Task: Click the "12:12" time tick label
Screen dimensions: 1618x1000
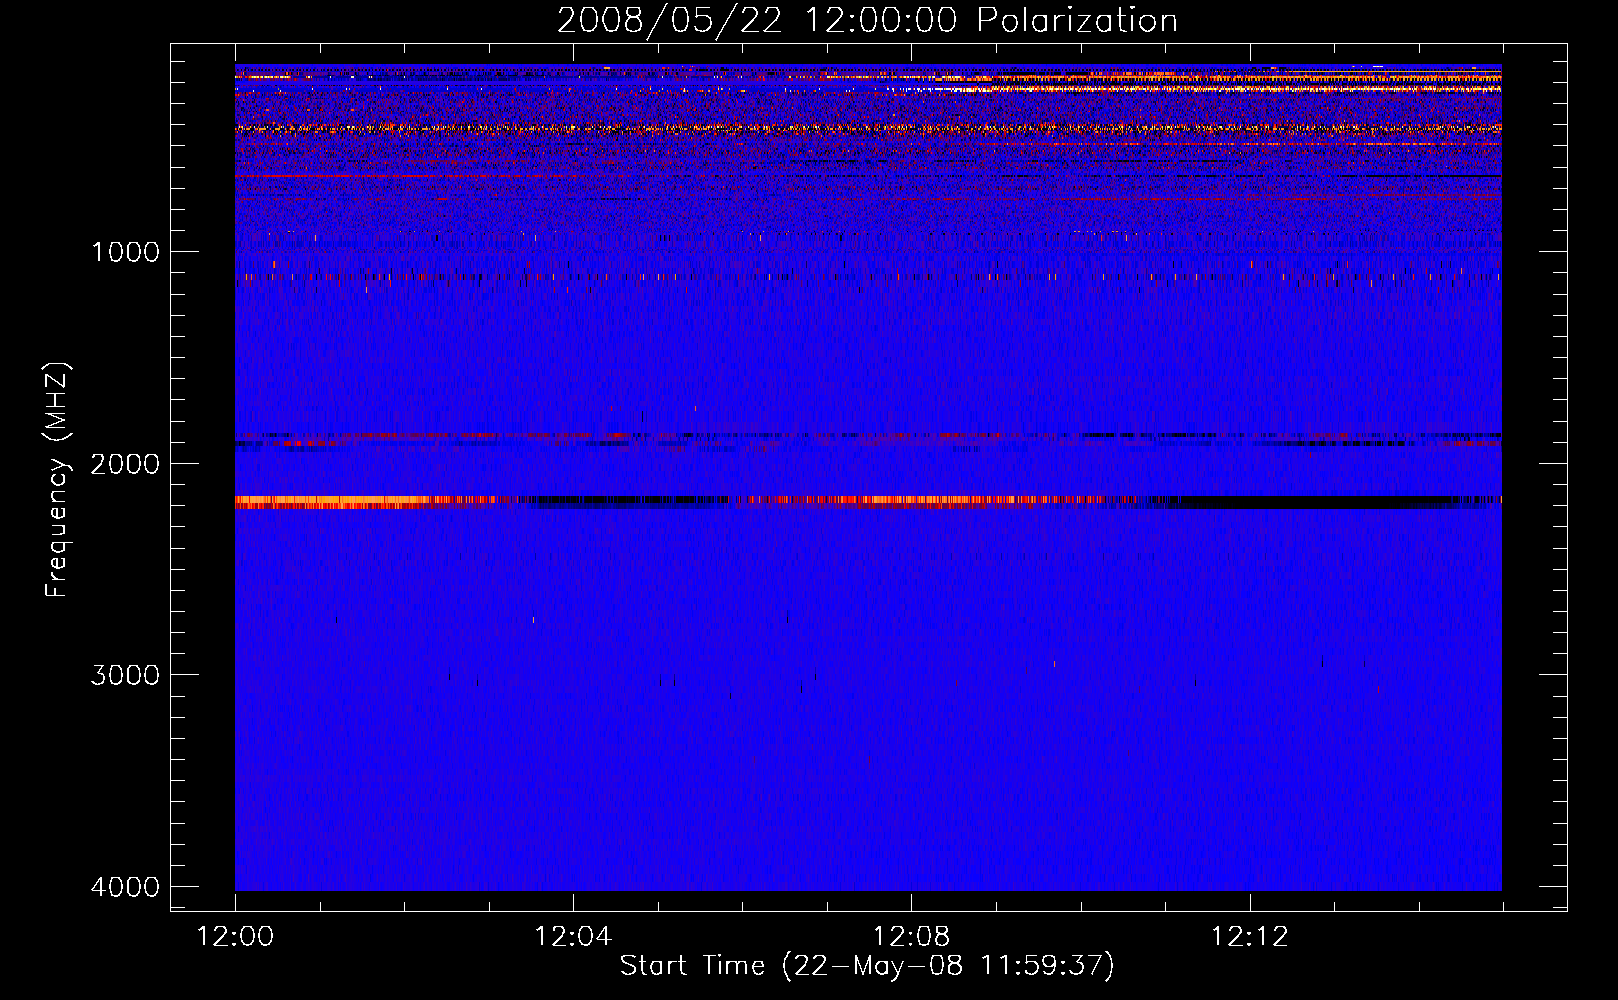Action: (x=1249, y=937)
